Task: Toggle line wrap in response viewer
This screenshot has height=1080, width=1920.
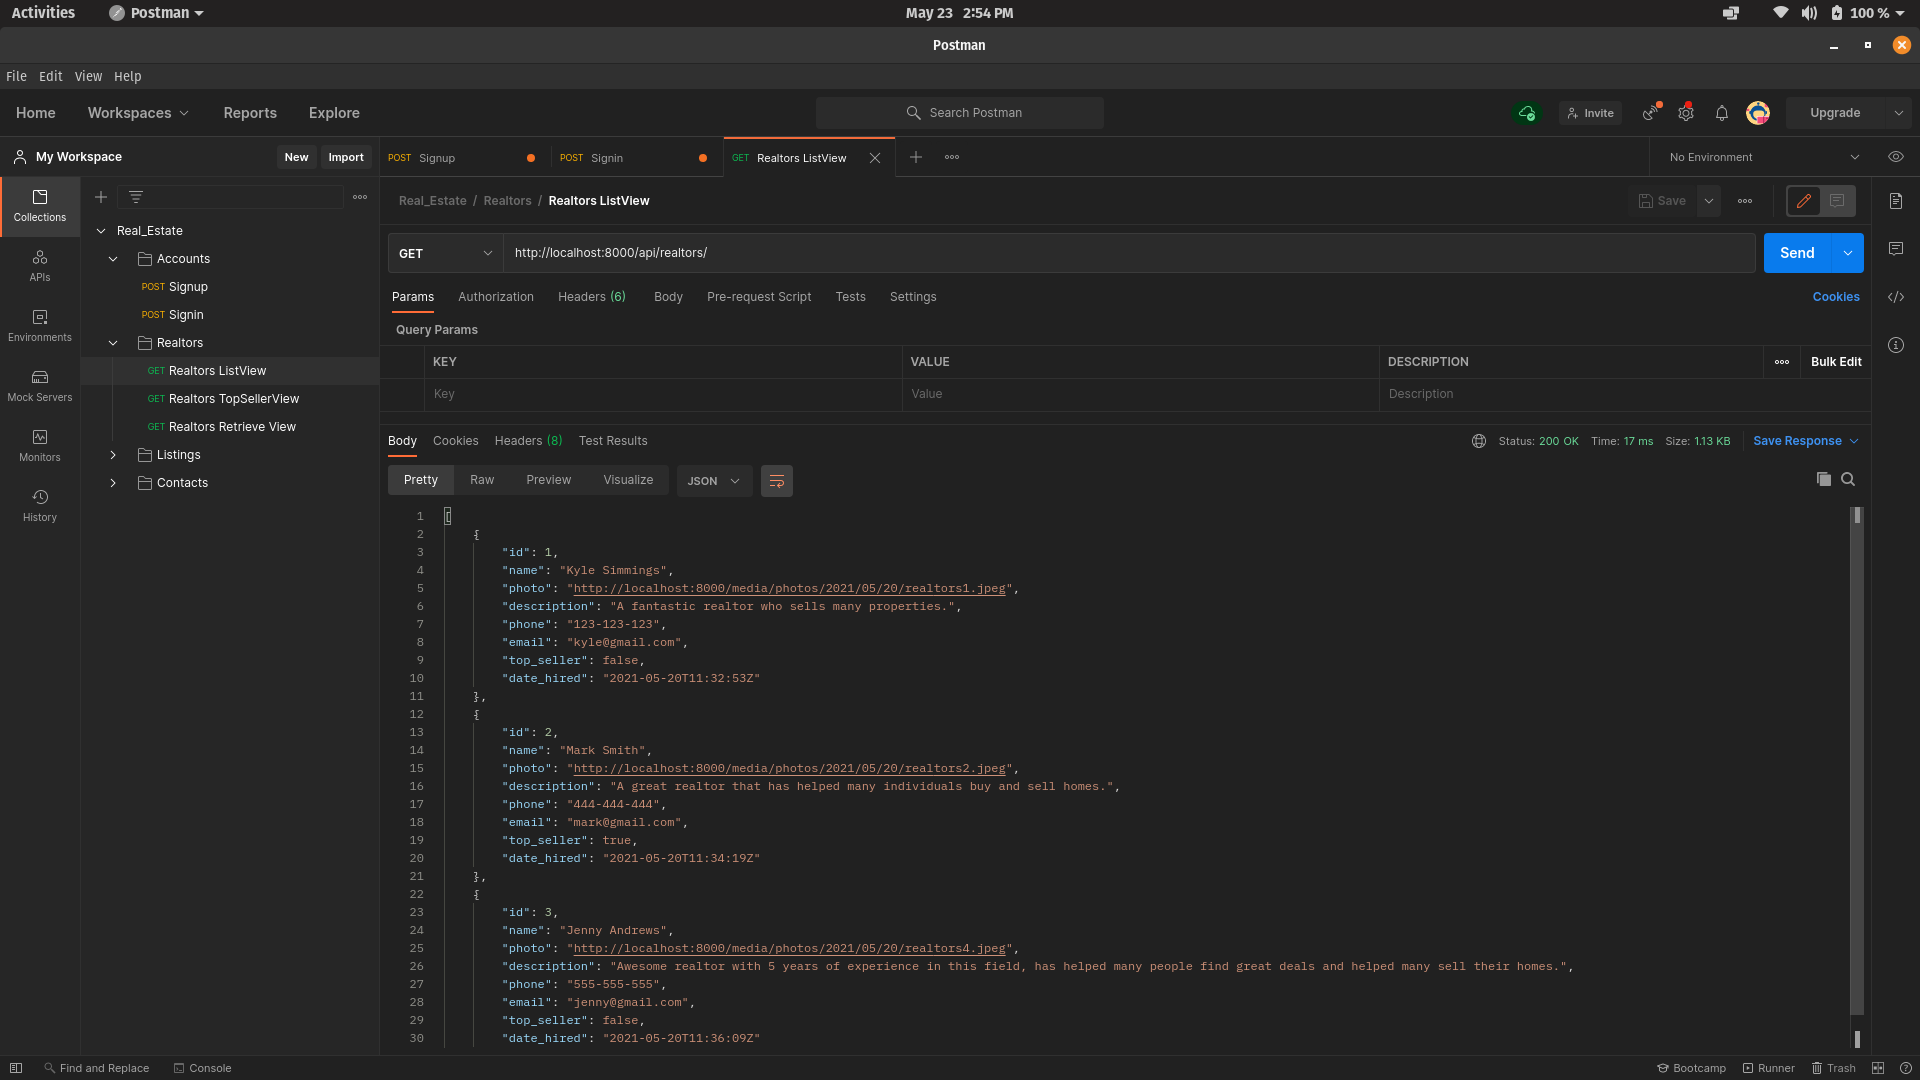Action: (777, 481)
